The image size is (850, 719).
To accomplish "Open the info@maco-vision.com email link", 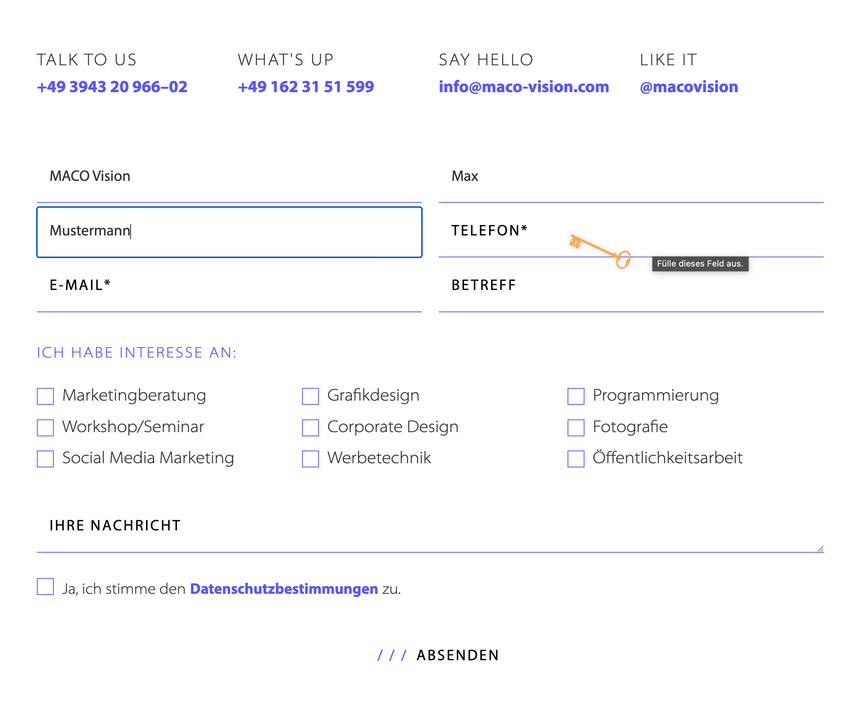I will (x=524, y=87).
